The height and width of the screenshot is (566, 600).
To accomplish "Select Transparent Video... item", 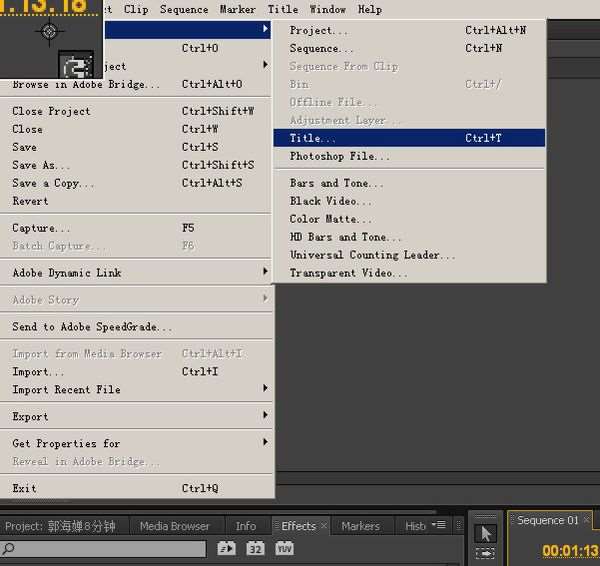I will 409,273.
